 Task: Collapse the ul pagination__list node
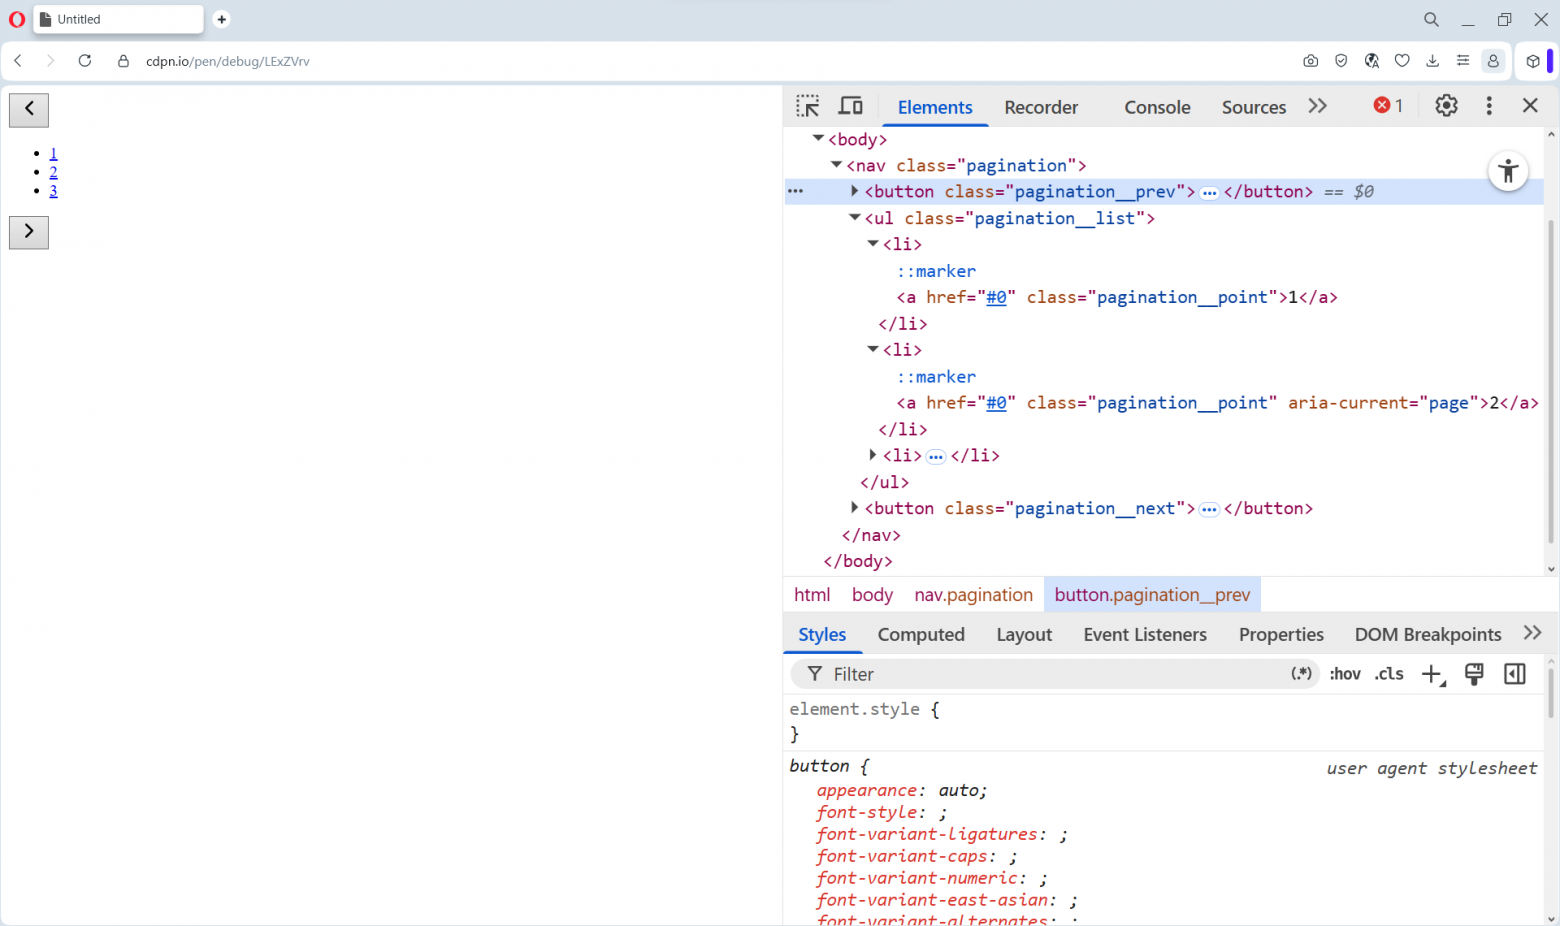[854, 217]
